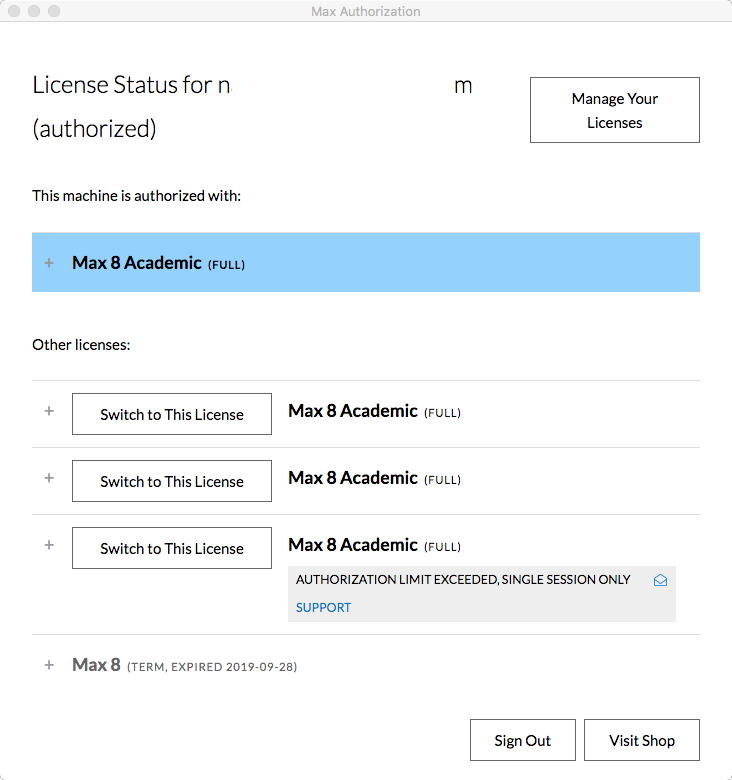Expand the third Max 8 Academic other license
The width and height of the screenshot is (732, 780).
pyautogui.click(x=49, y=545)
